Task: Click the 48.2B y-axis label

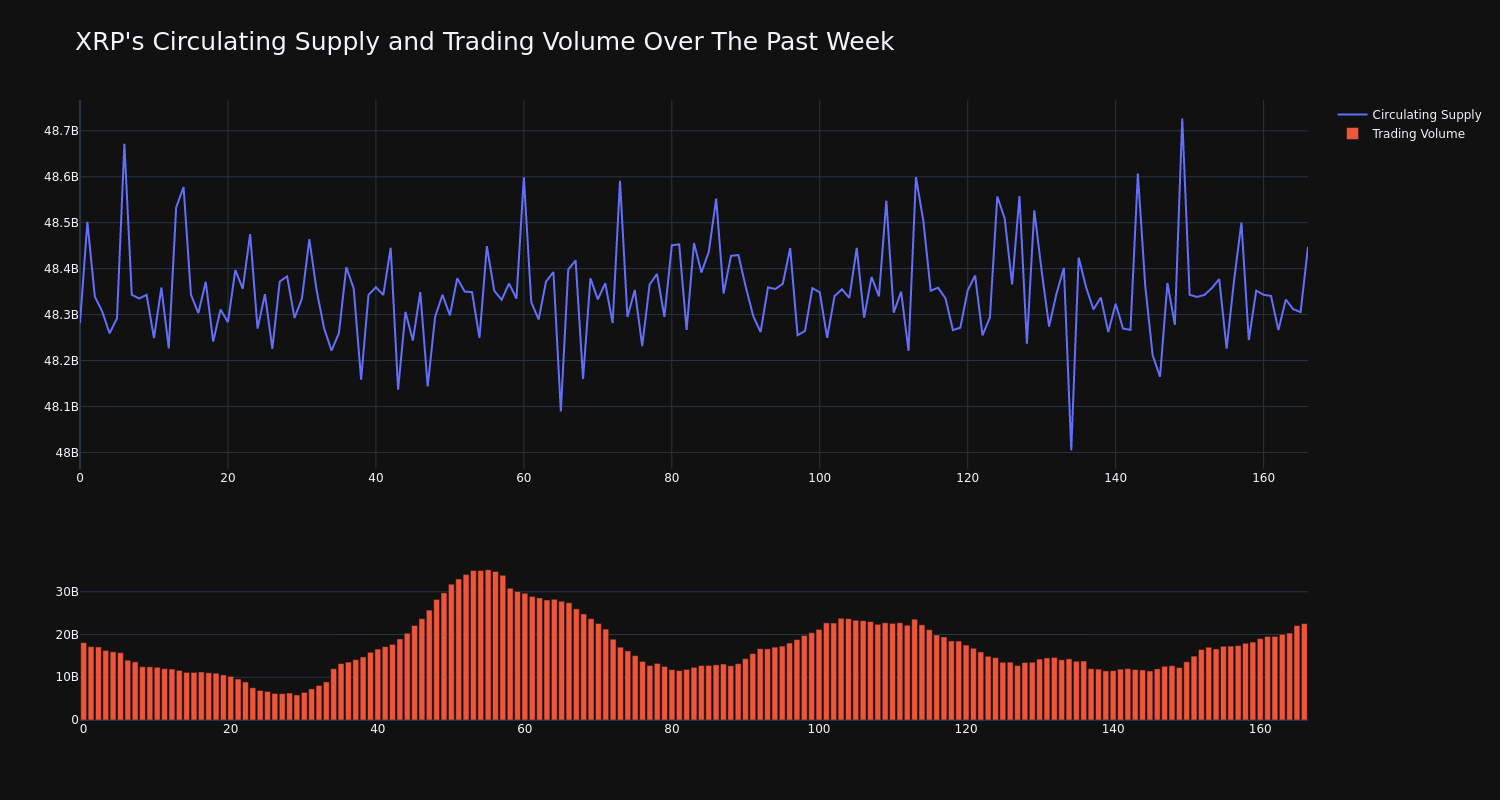Action: 60,361
